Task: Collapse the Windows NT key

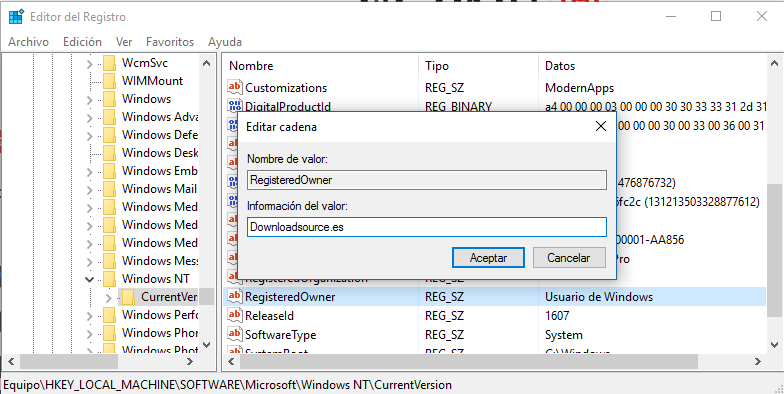Action: 90,280
